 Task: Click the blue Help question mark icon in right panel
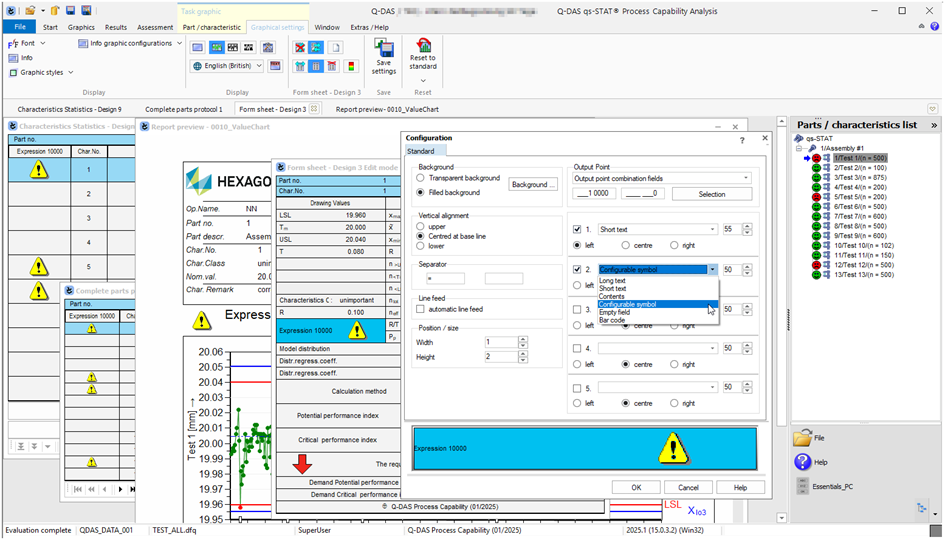(x=803, y=462)
